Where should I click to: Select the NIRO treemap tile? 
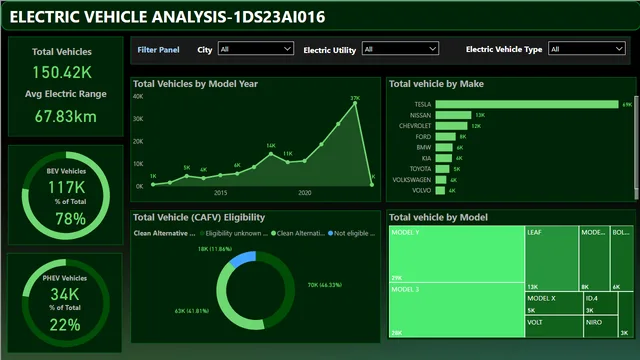600,326
